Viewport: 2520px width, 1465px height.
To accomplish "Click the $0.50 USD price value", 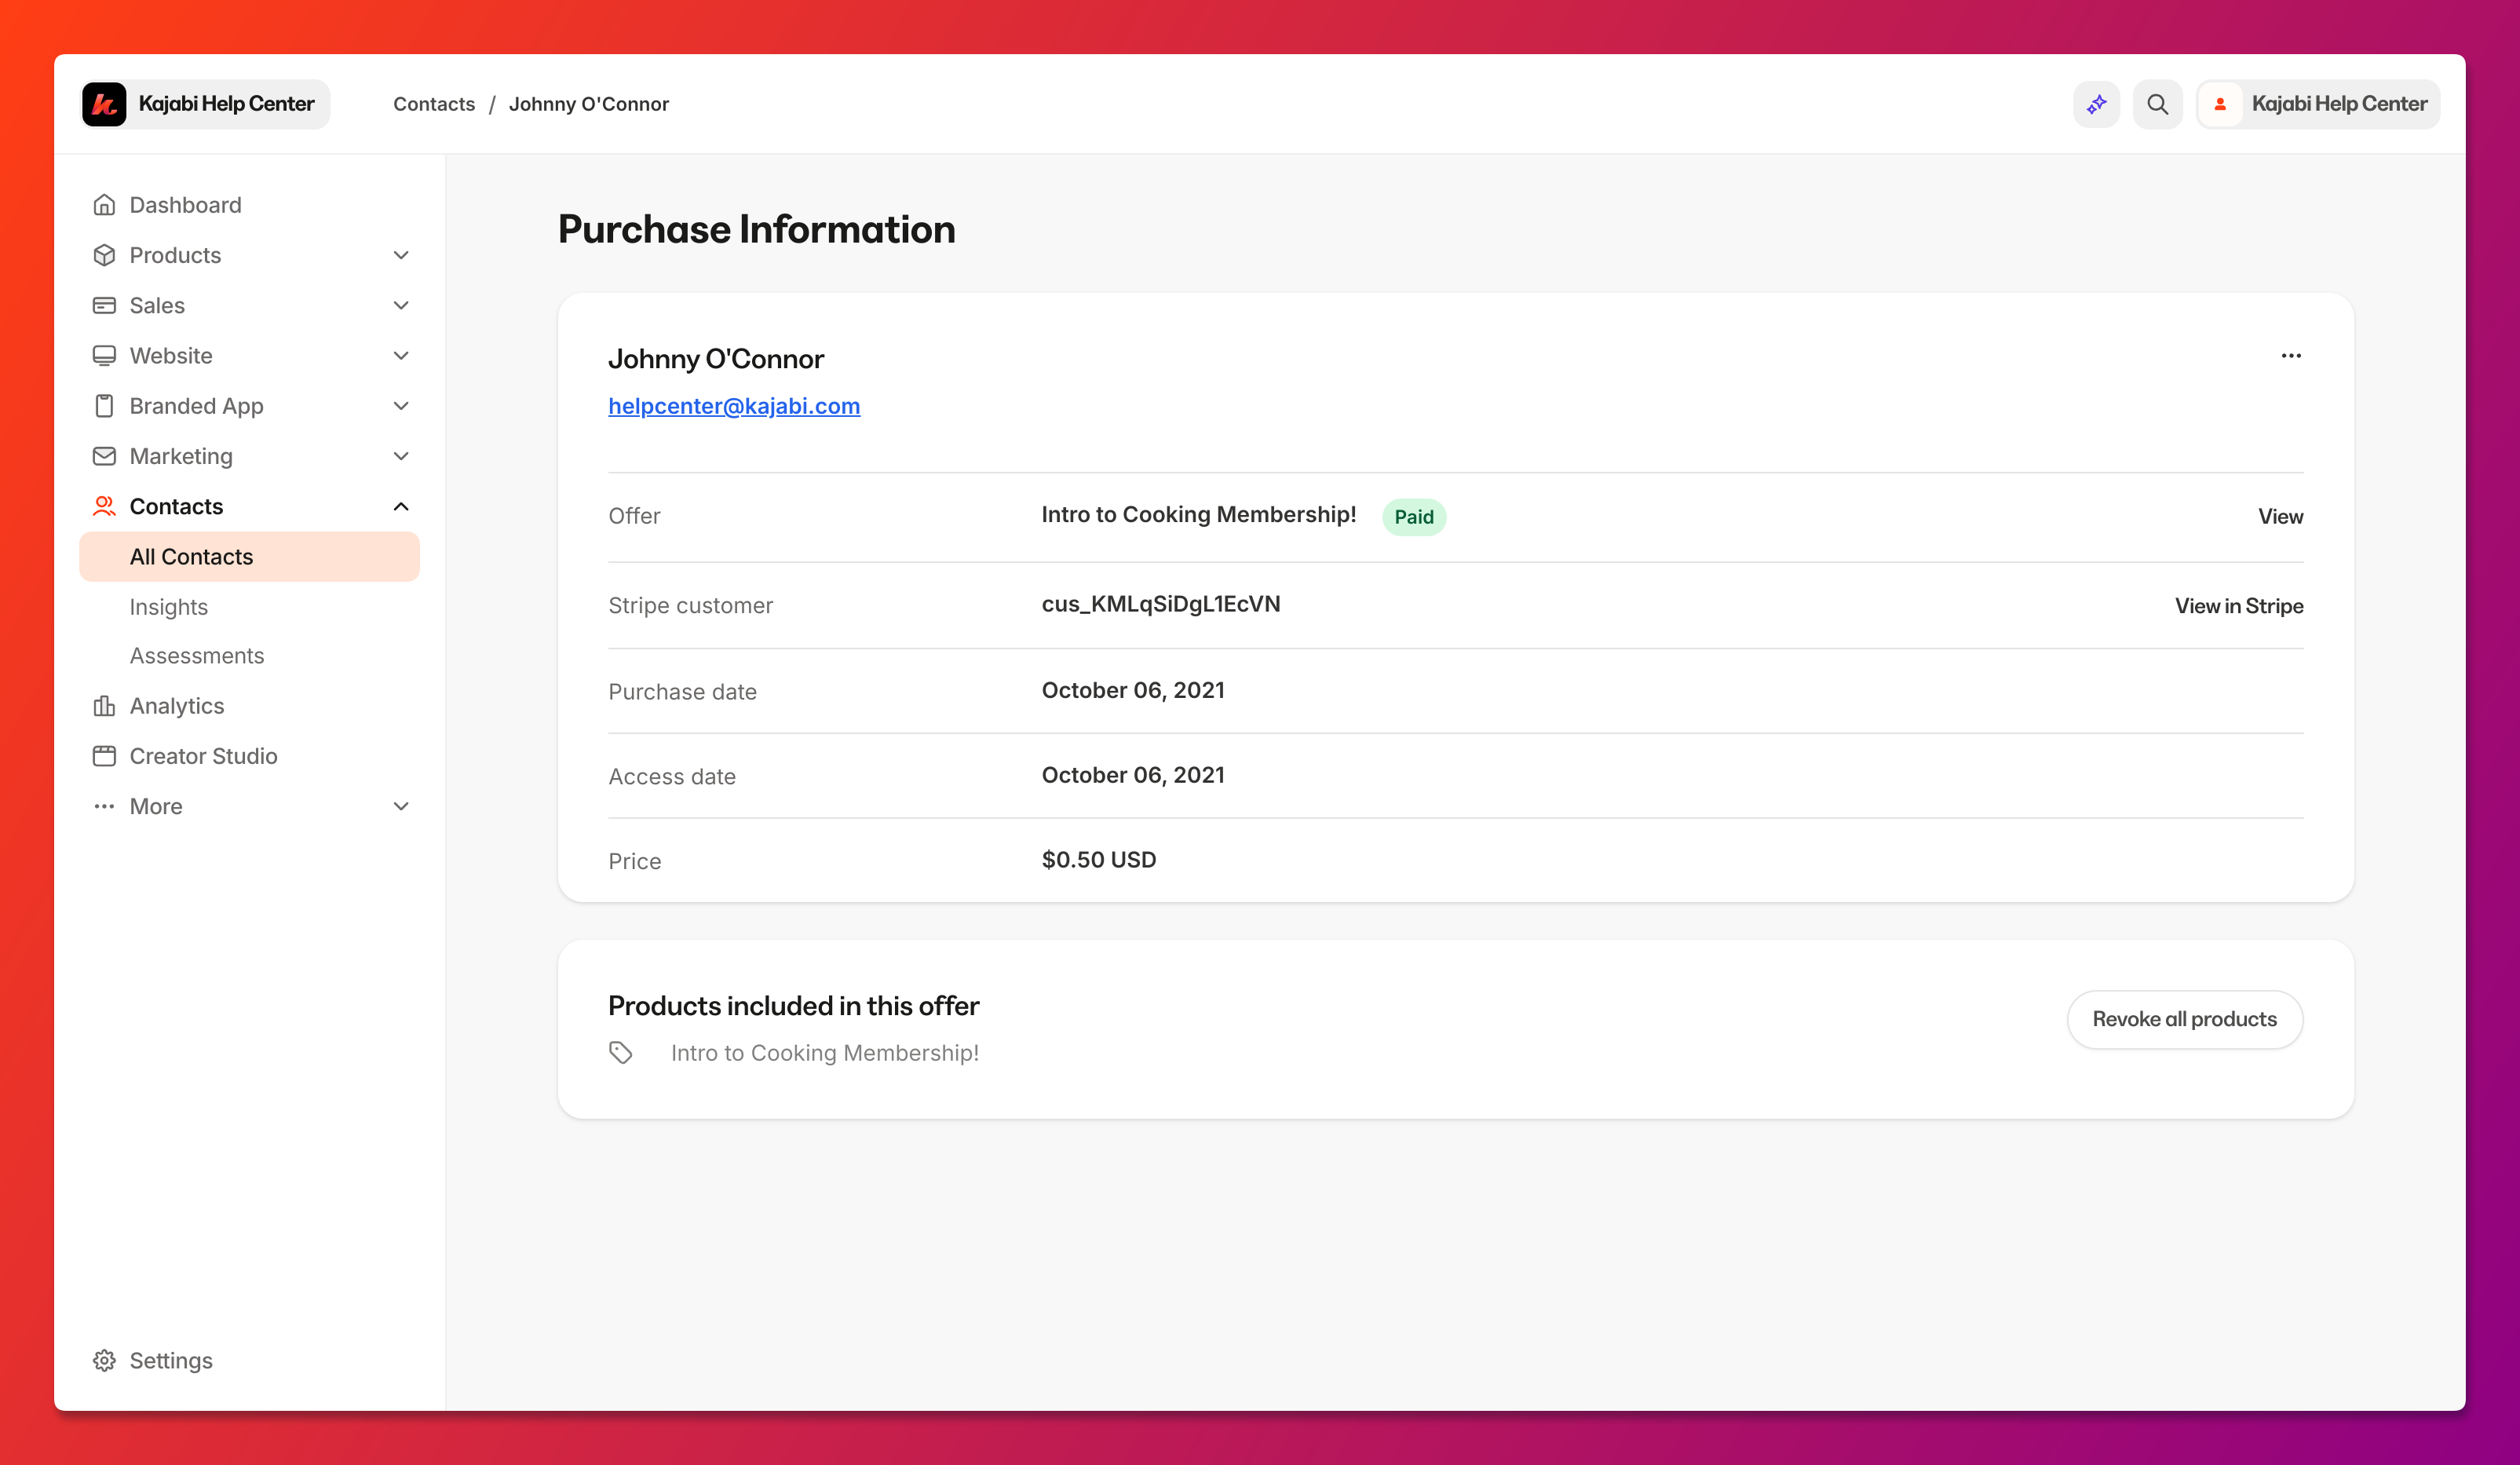I will [1099, 860].
